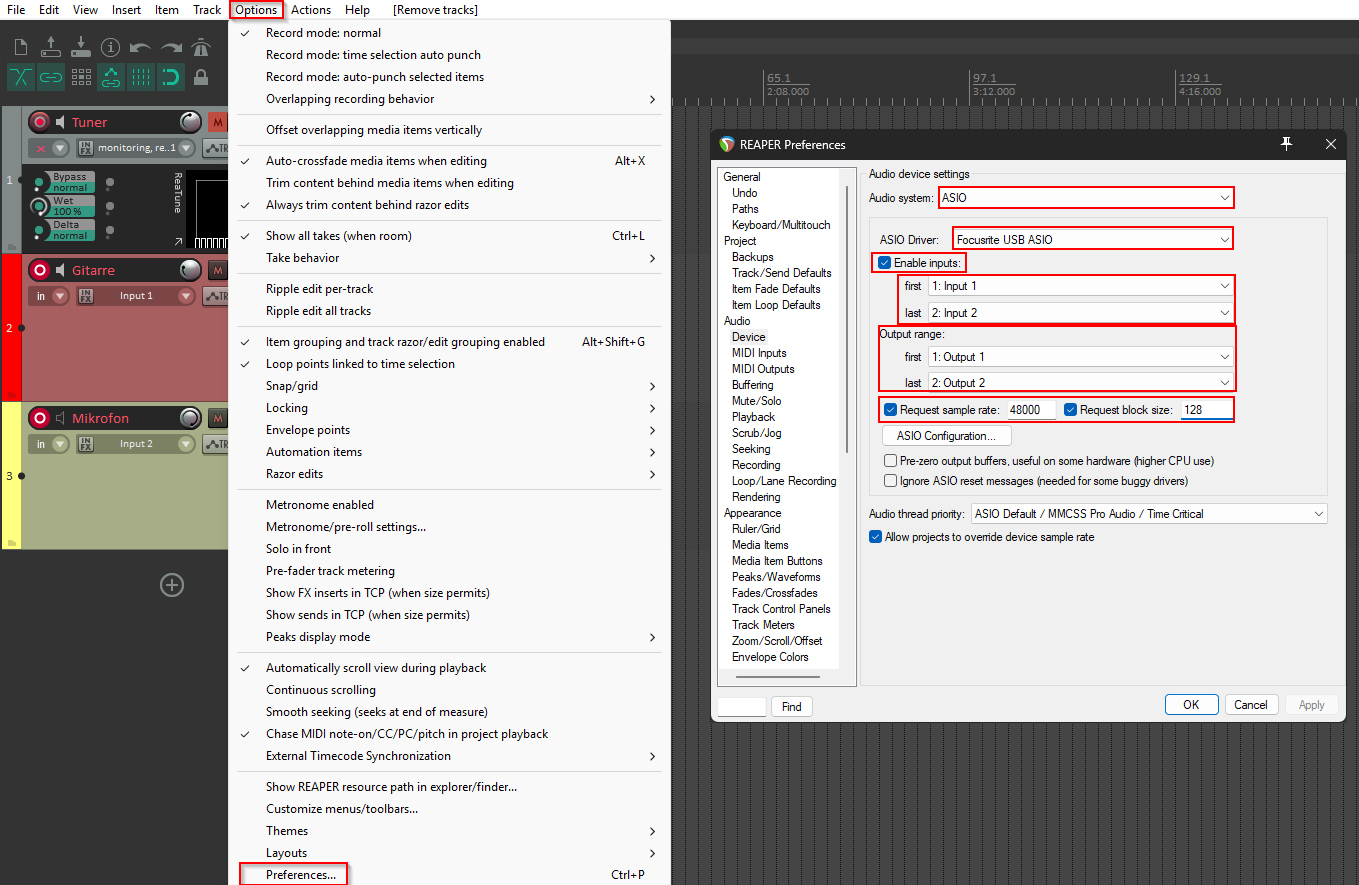Toggle the ripple editing grid icon
Image resolution: width=1359 pixels, height=885 pixels.
click(x=81, y=77)
